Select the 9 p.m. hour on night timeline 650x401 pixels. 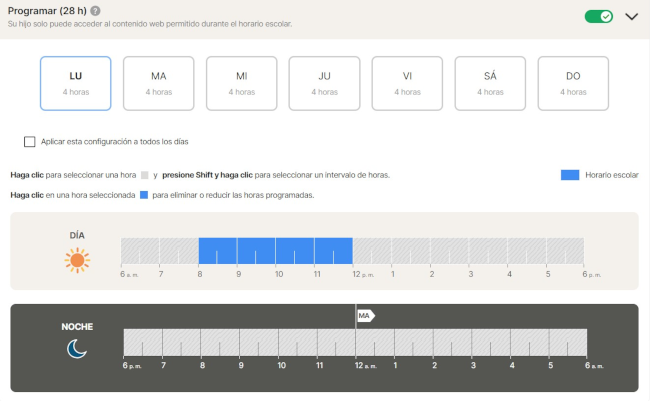tap(260, 341)
